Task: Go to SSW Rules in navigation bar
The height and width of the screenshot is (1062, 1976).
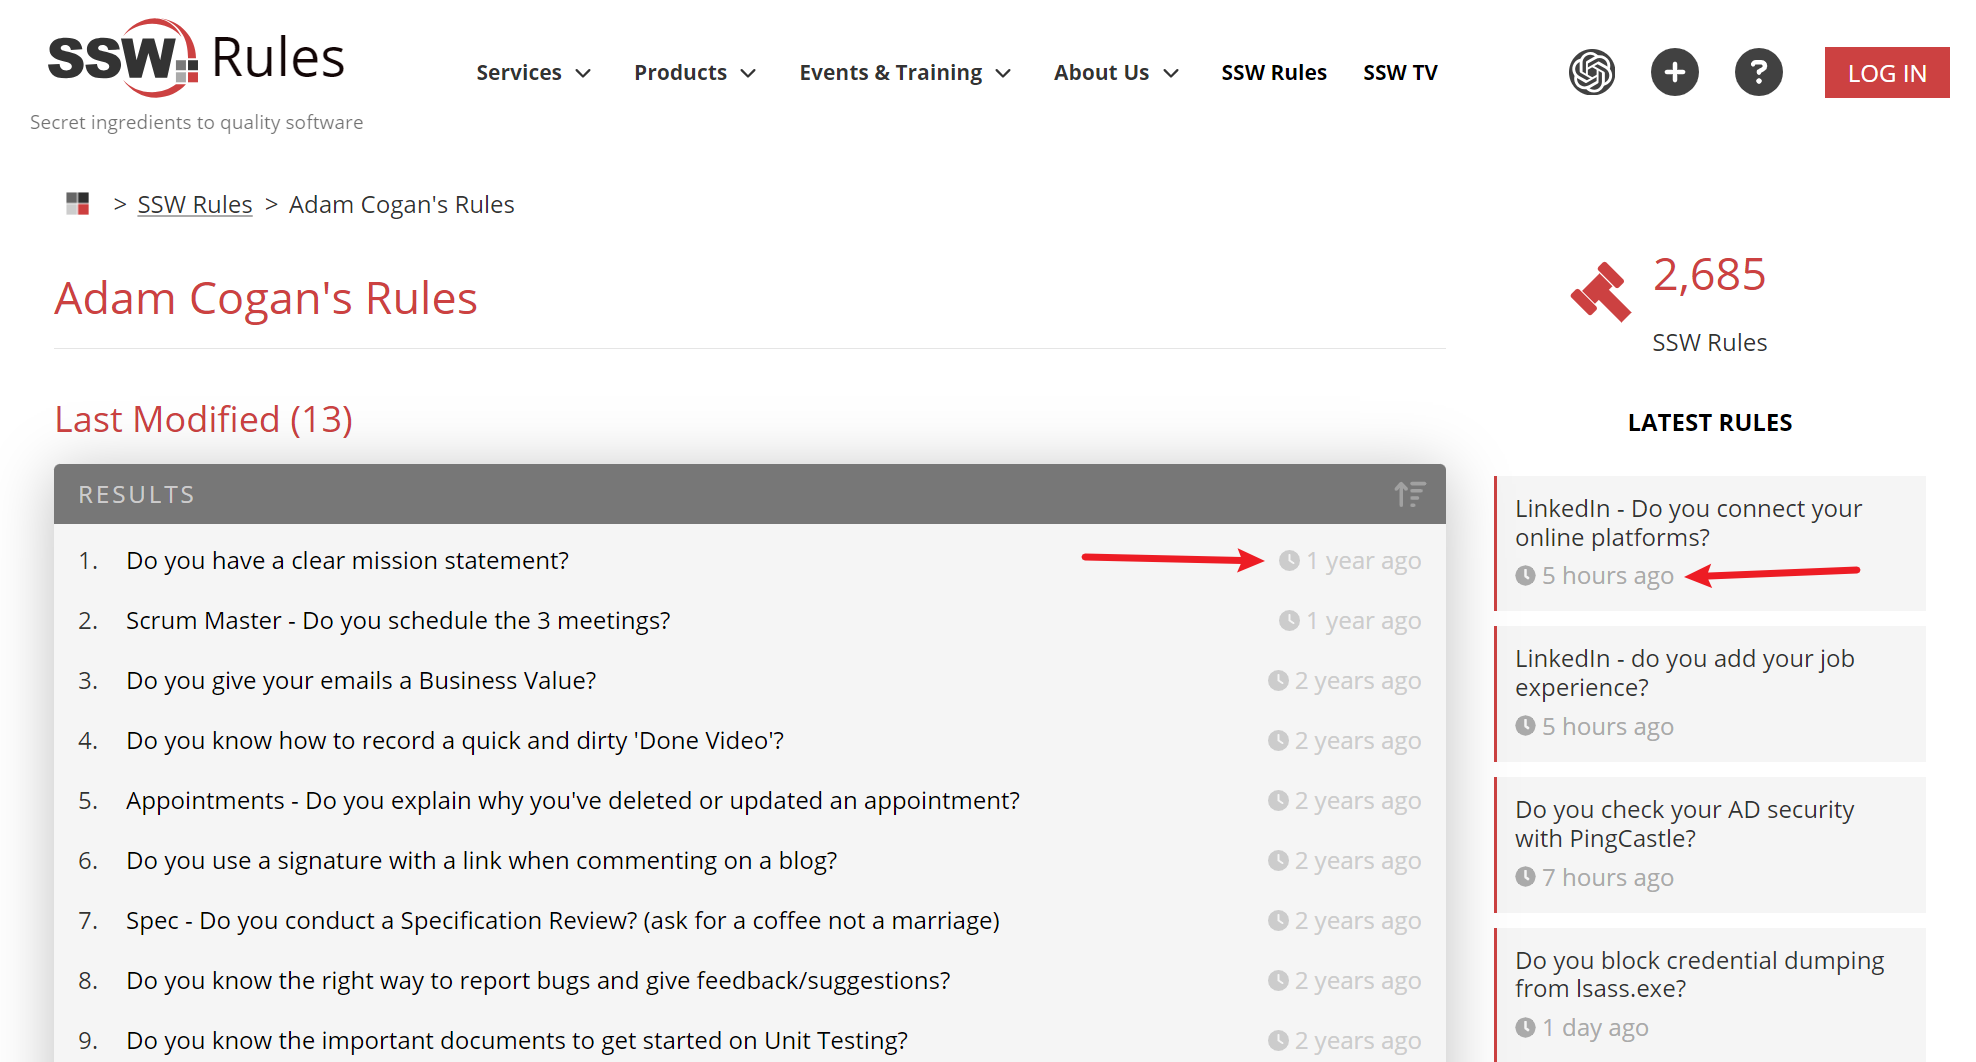Action: tap(1273, 73)
